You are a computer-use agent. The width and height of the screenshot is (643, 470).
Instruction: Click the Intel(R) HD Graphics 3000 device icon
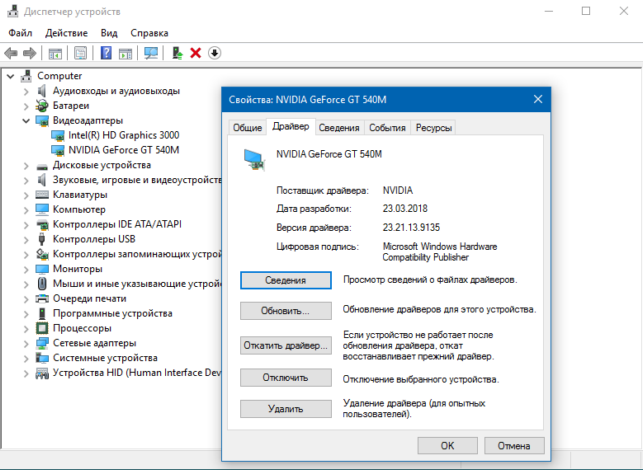pyautogui.click(x=57, y=135)
